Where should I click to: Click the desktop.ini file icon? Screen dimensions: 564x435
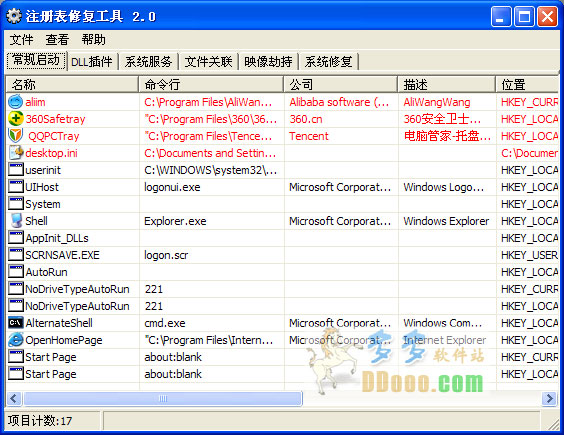16,153
